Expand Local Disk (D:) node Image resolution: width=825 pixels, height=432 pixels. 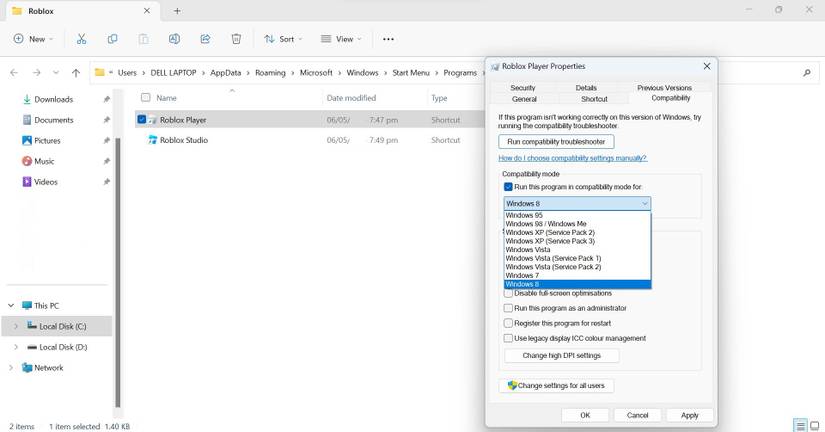[16, 347]
